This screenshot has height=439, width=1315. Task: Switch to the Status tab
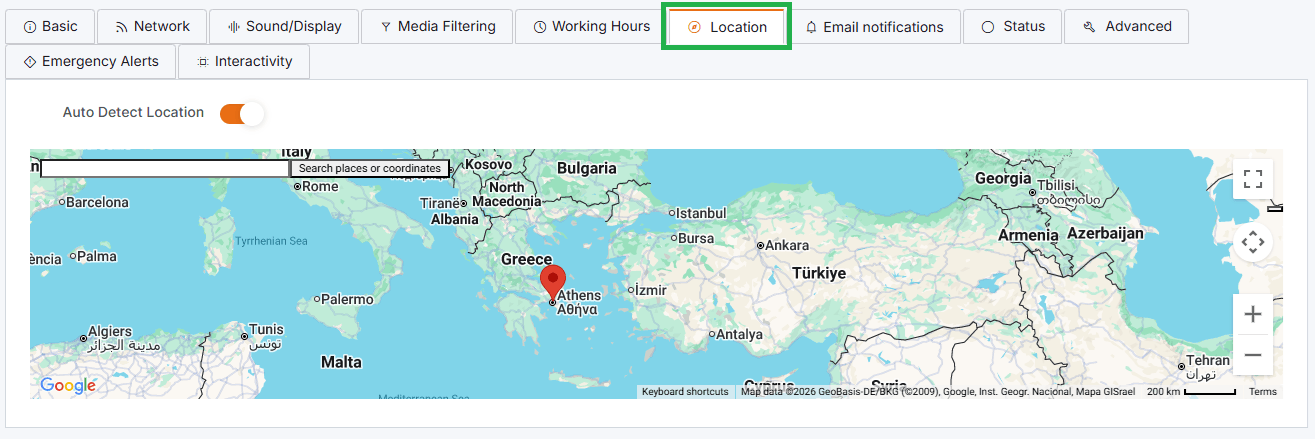pos(1012,27)
